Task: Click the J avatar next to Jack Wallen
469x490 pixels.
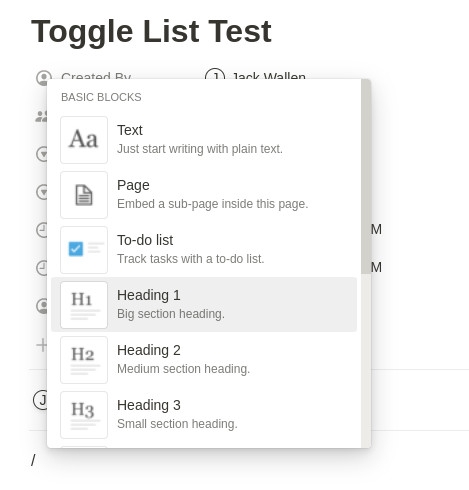Action: (215, 76)
